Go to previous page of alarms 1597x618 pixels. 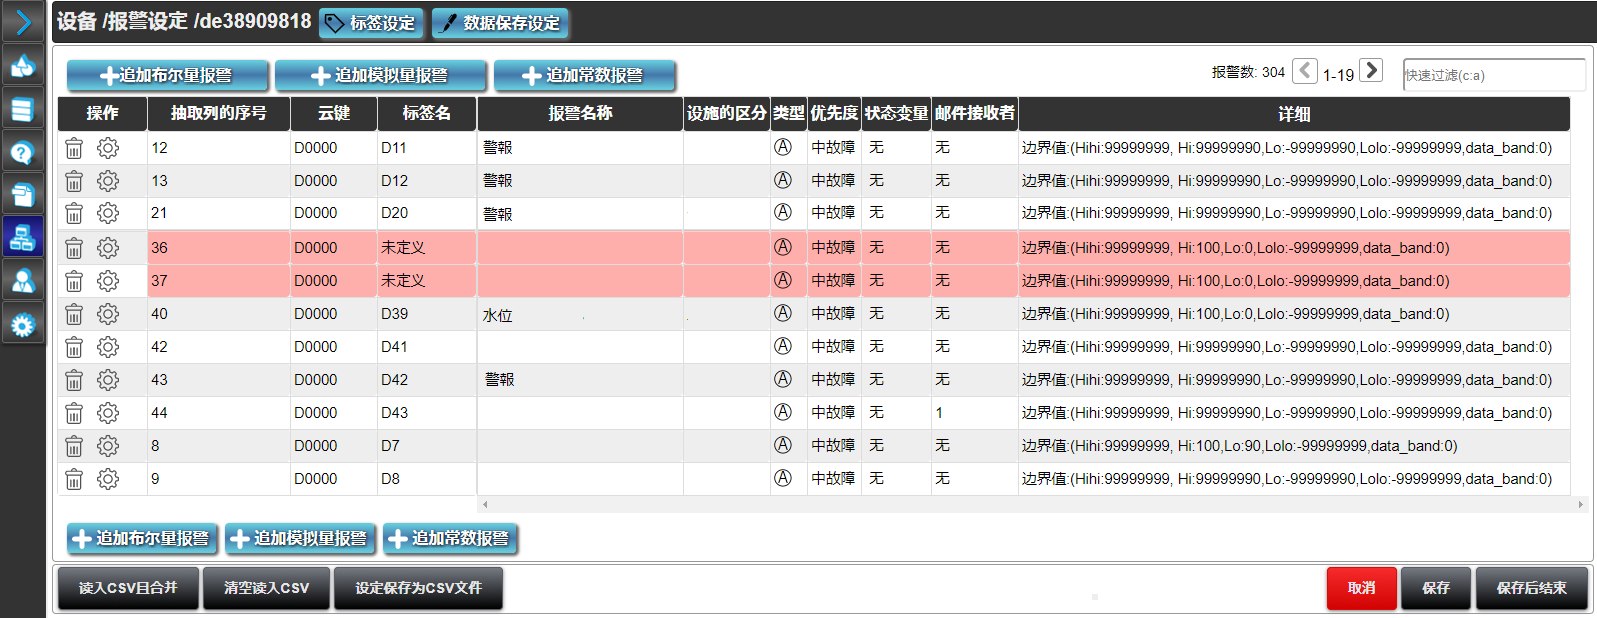(1304, 71)
